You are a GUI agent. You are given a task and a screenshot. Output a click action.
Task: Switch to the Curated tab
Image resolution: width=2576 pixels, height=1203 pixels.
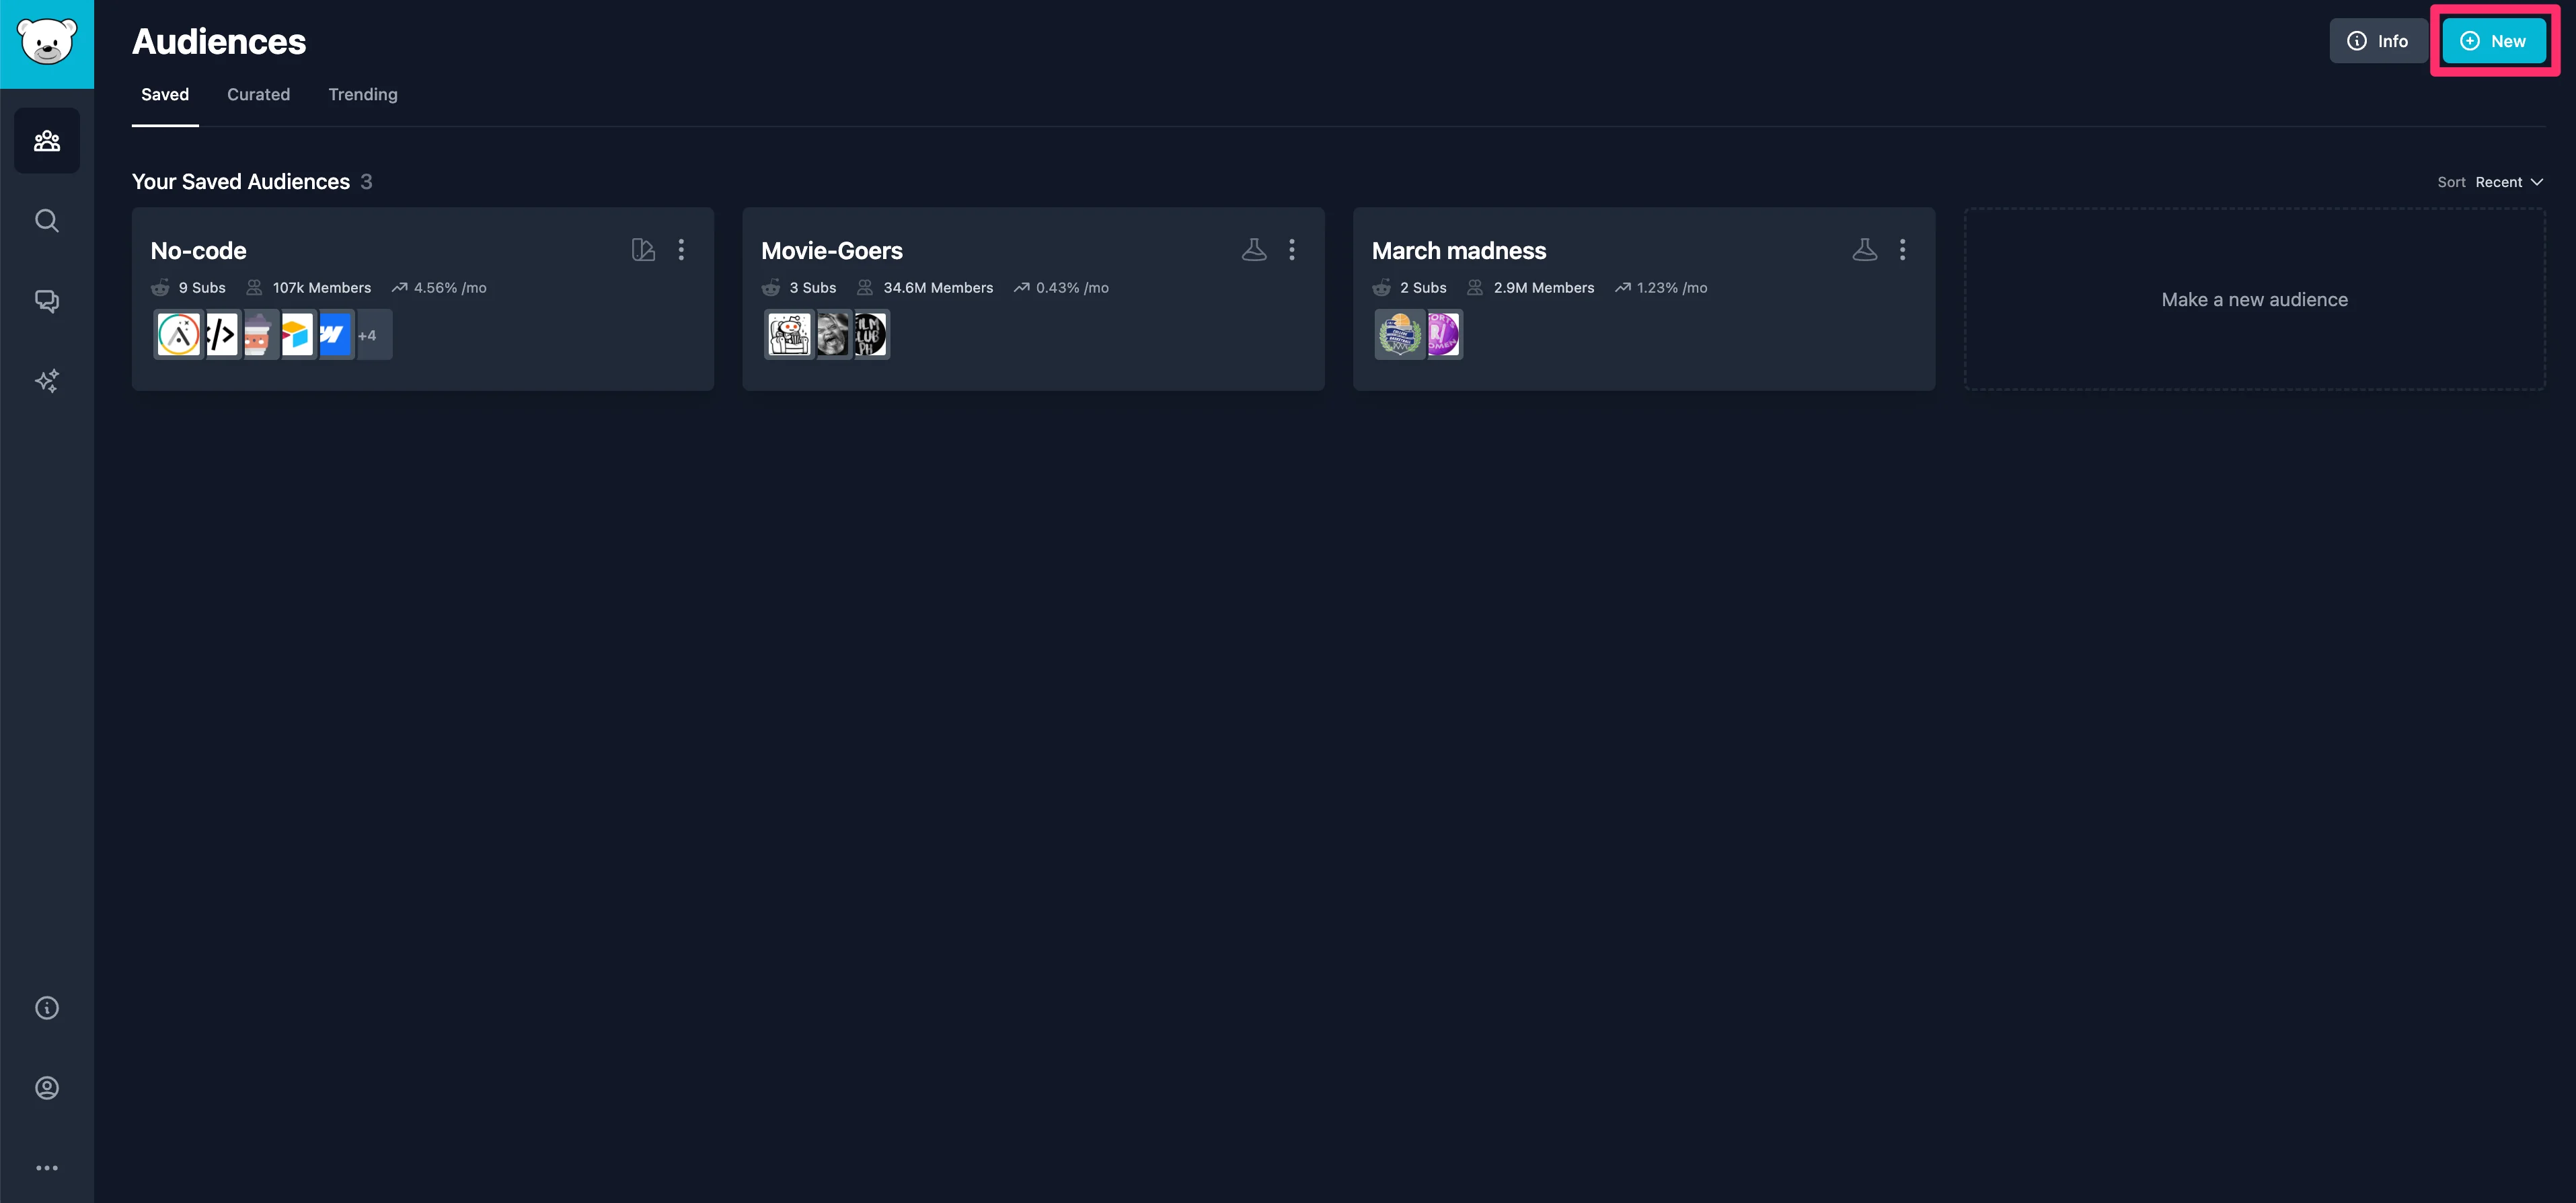[x=258, y=95]
